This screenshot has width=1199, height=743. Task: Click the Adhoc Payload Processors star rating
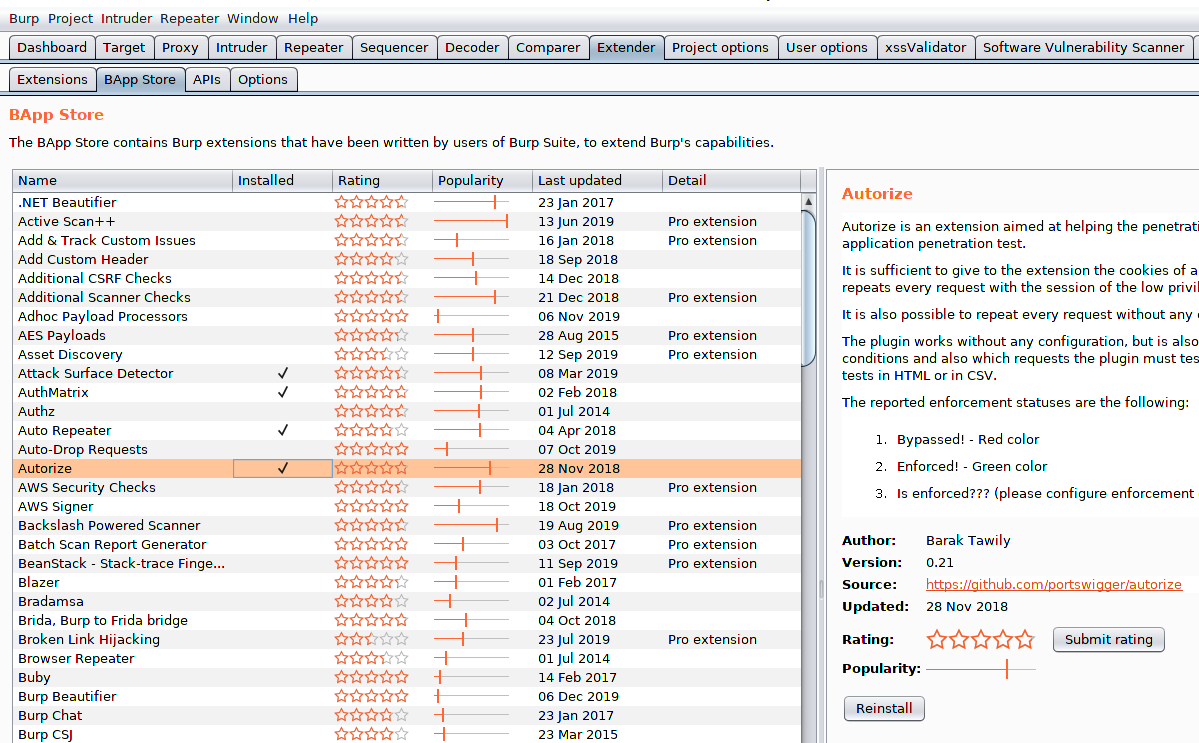point(372,316)
